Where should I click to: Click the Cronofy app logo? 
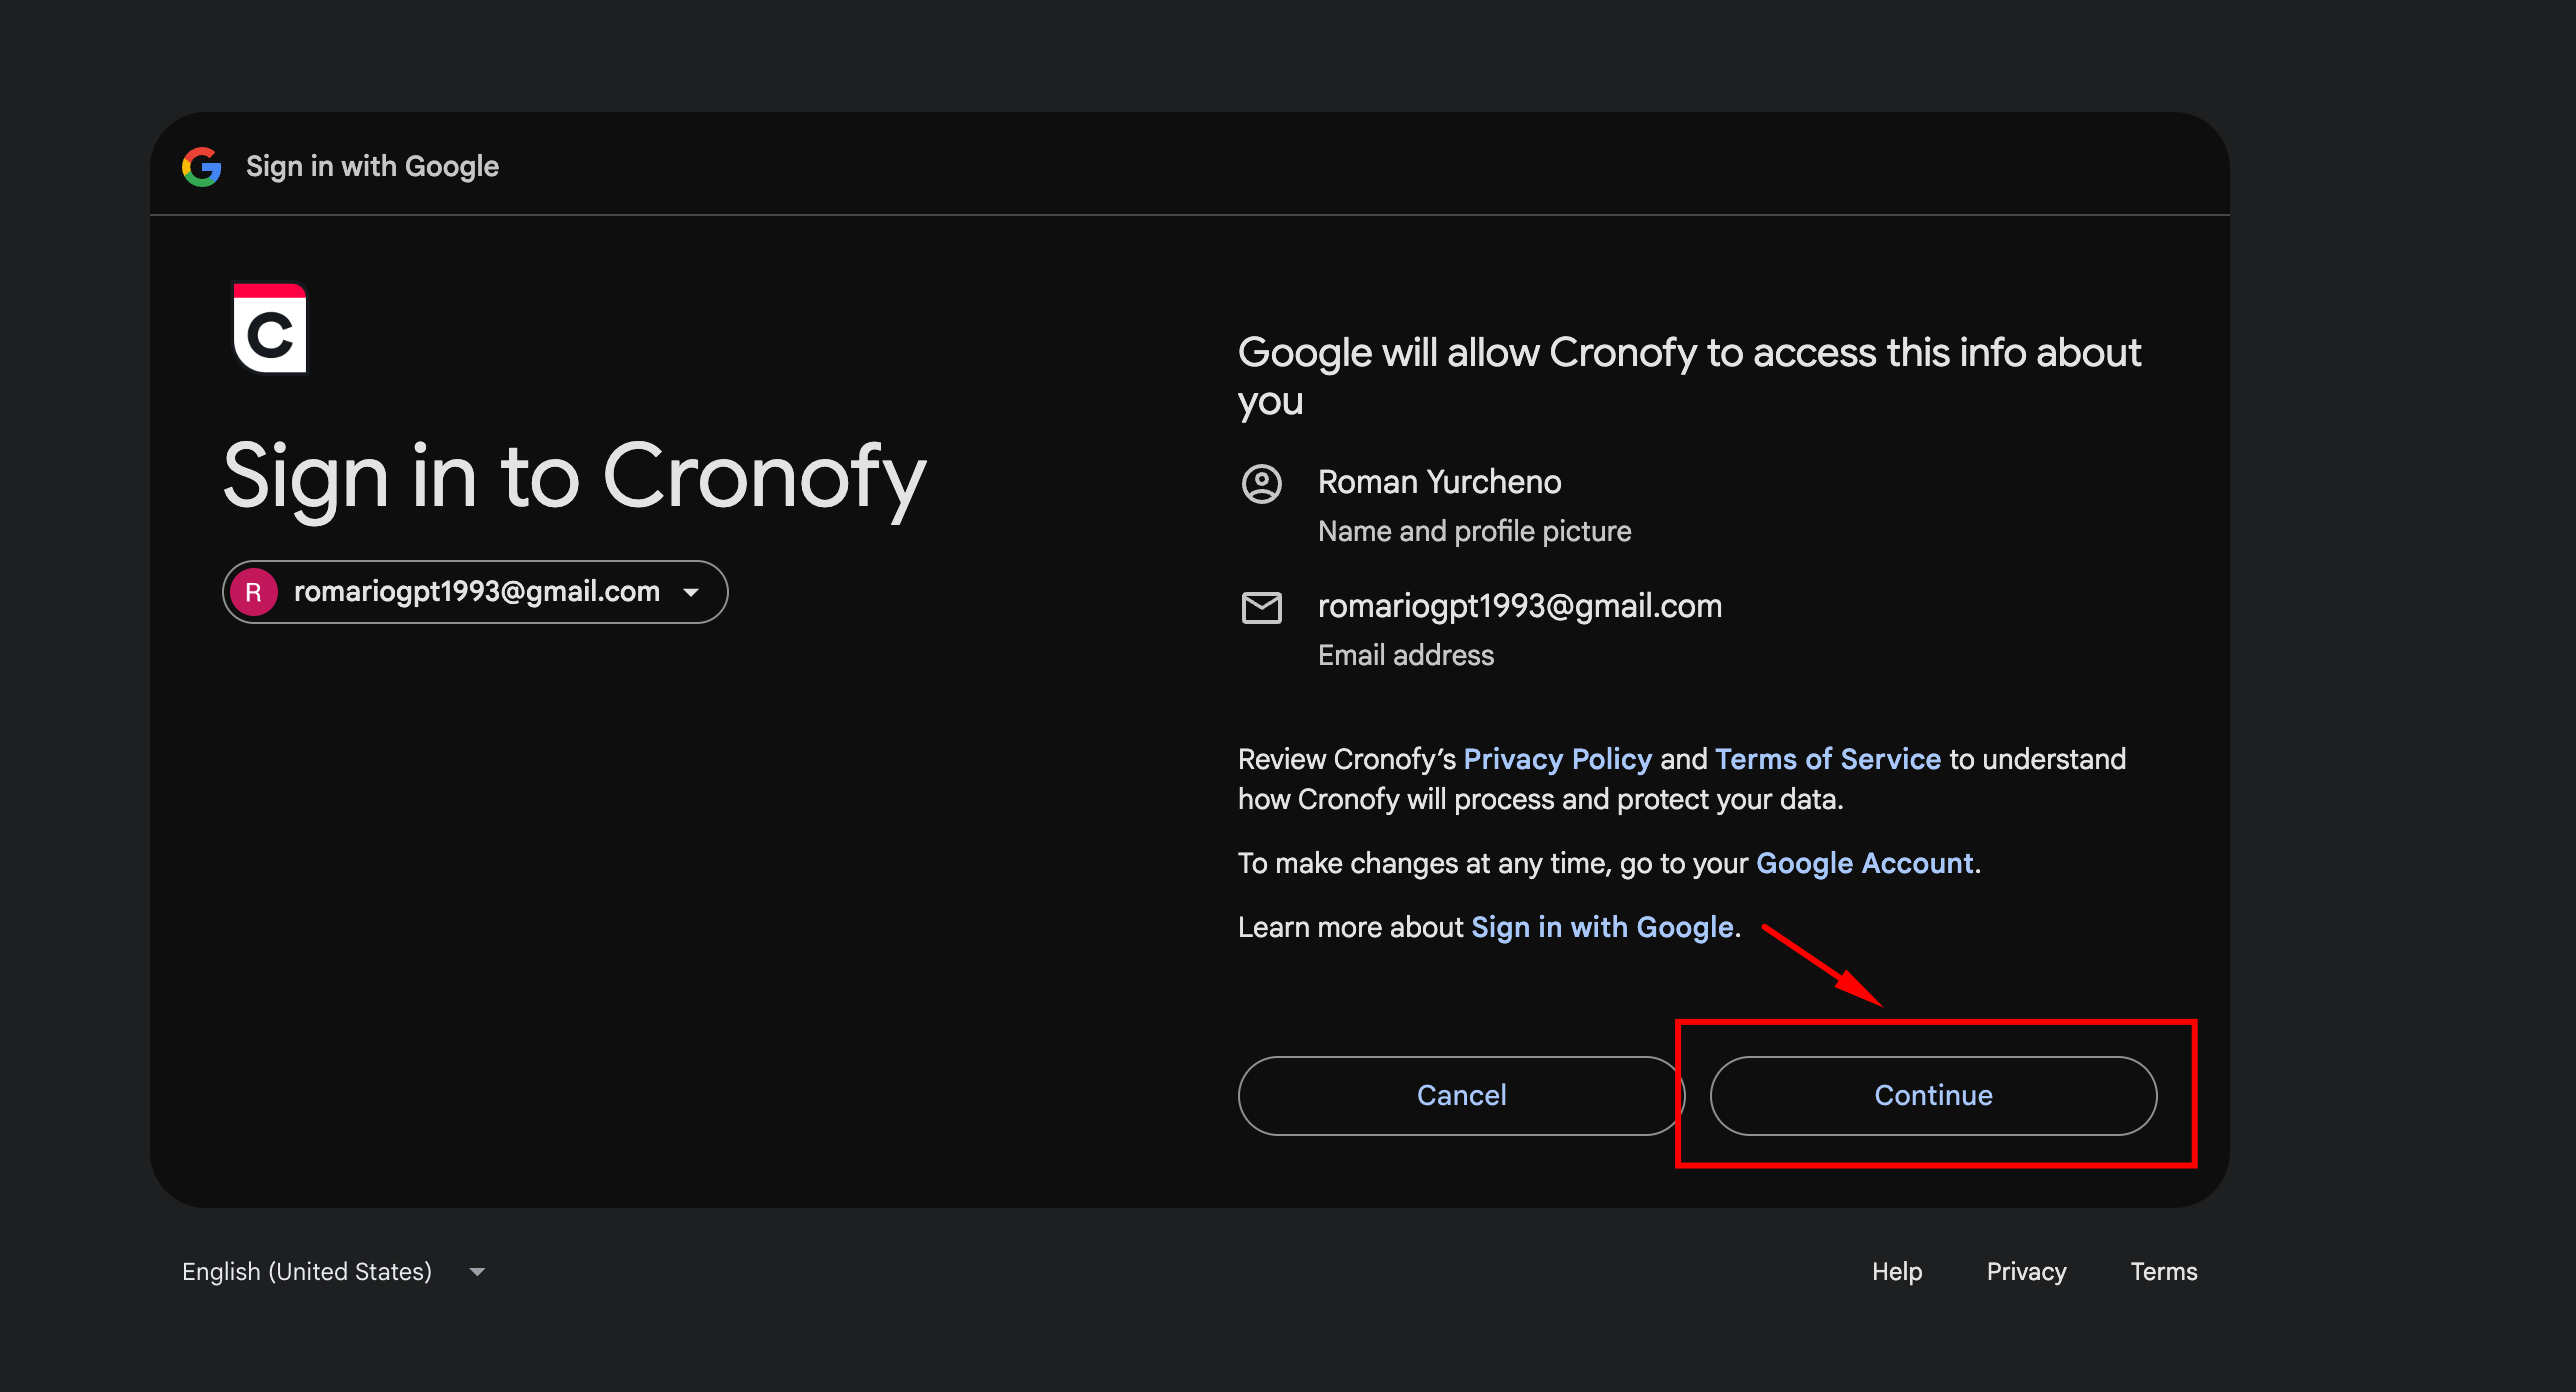click(x=270, y=328)
